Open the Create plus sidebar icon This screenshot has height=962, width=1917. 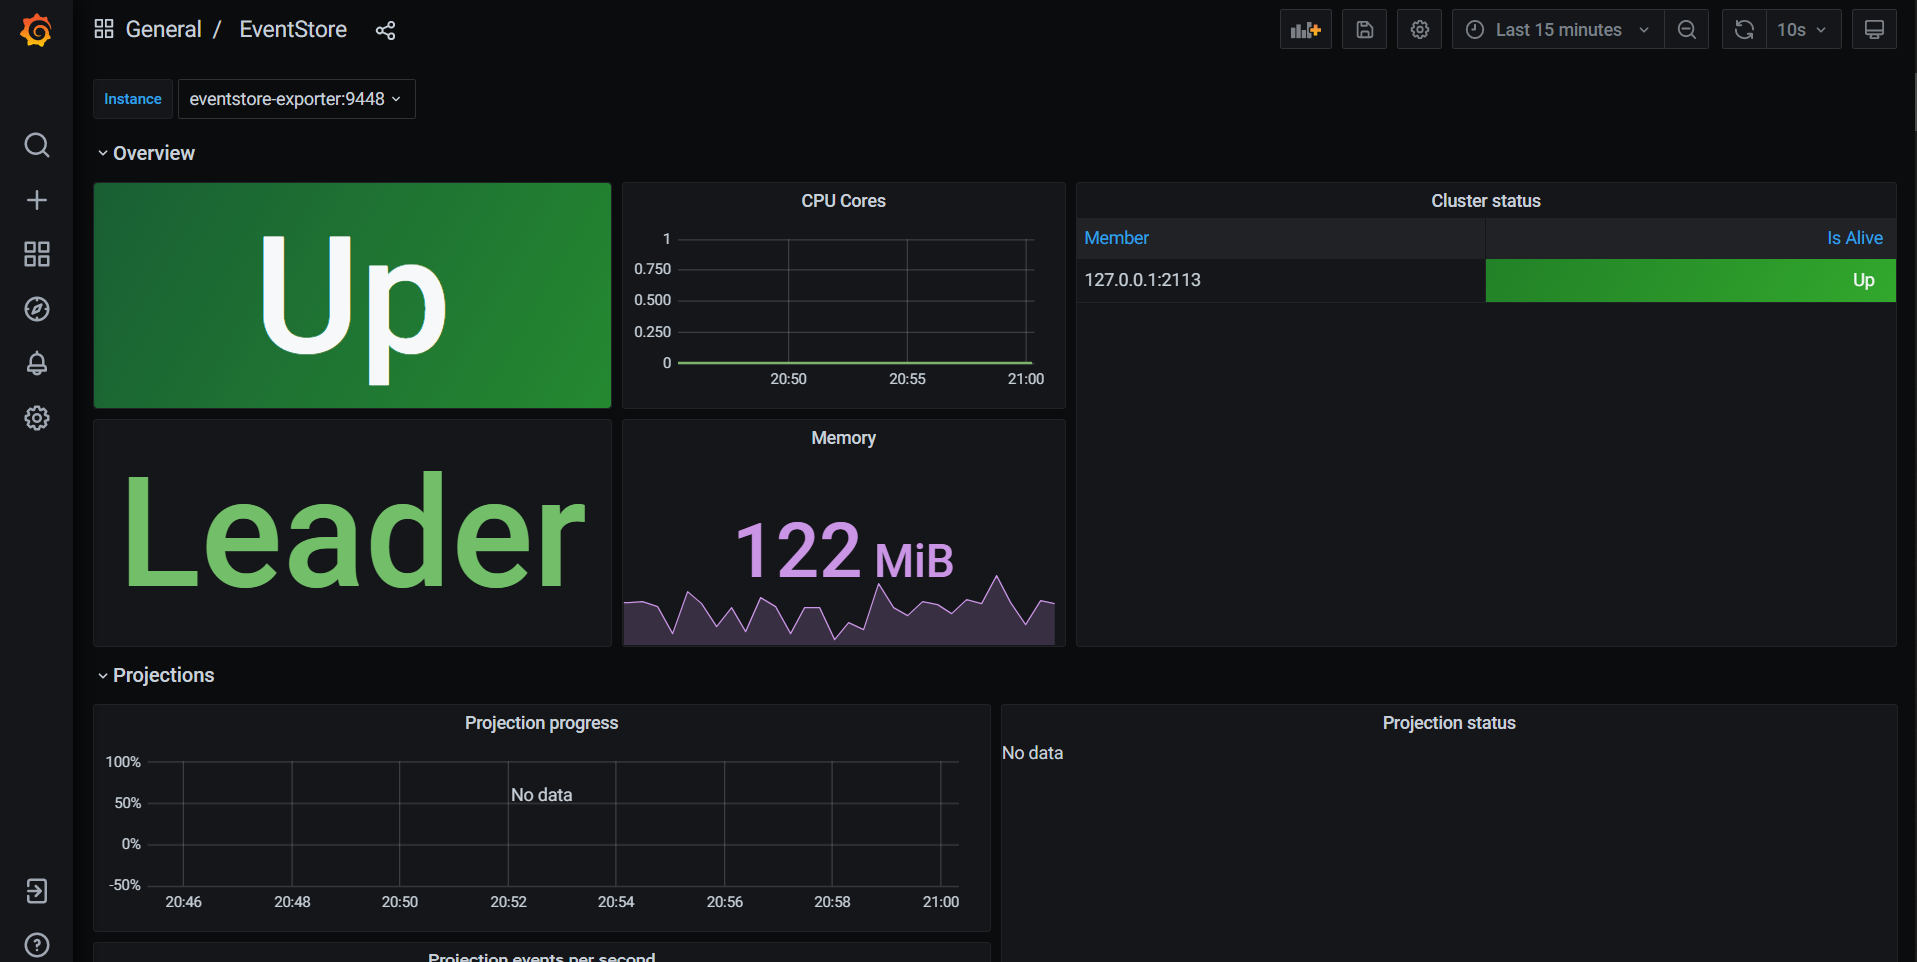click(x=37, y=200)
